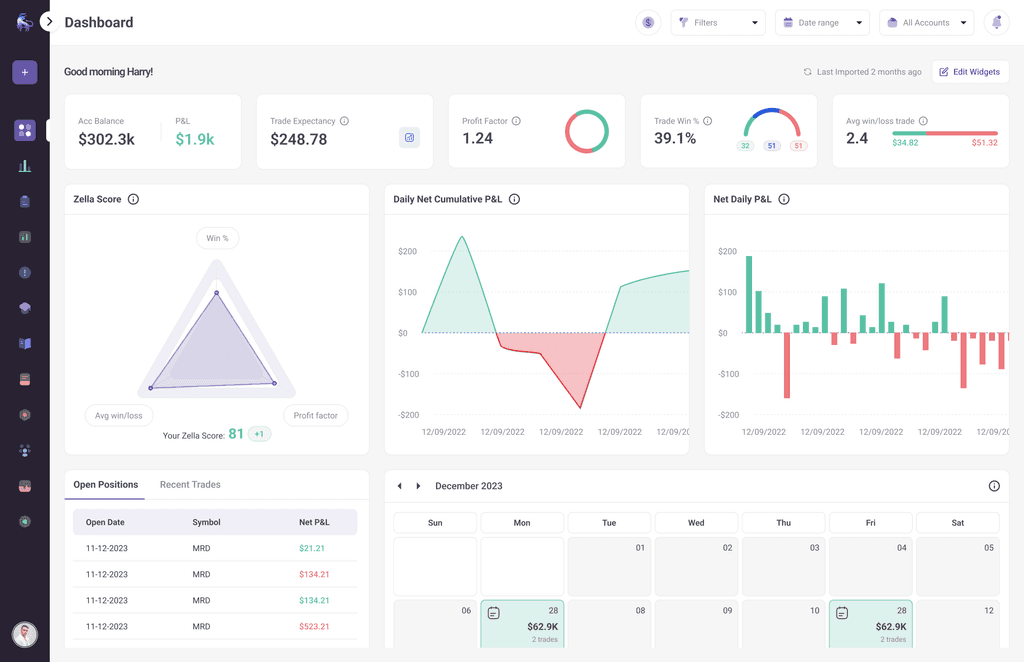Click the Symbol column header
The height and width of the screenshot is (662, 1024).
coord(206,522)
